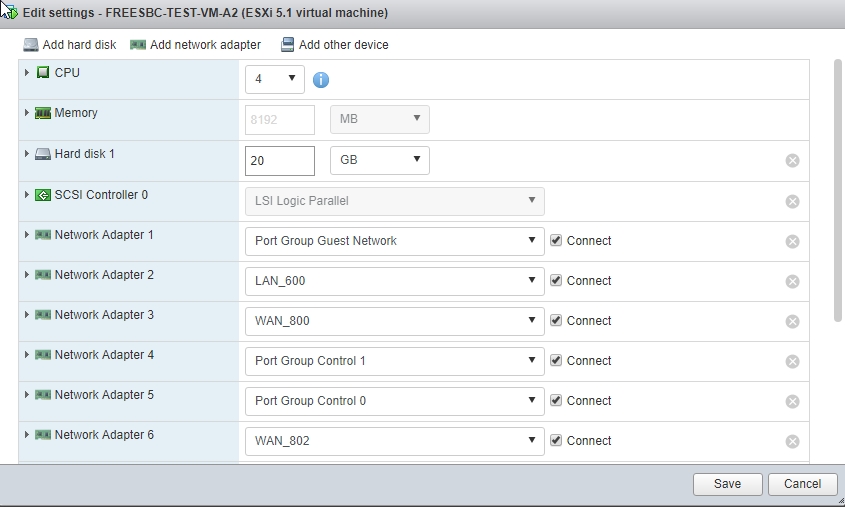Click the Add network adapter icon
The width and height of the screenshot is (845, 507).
pyautogui.click(x=138, y=45)
